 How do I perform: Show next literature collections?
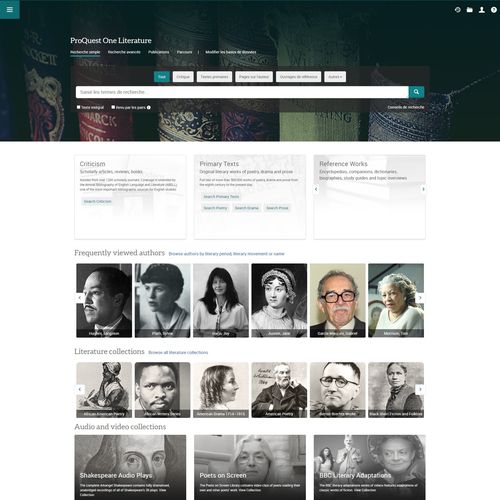tap(420, 389)
